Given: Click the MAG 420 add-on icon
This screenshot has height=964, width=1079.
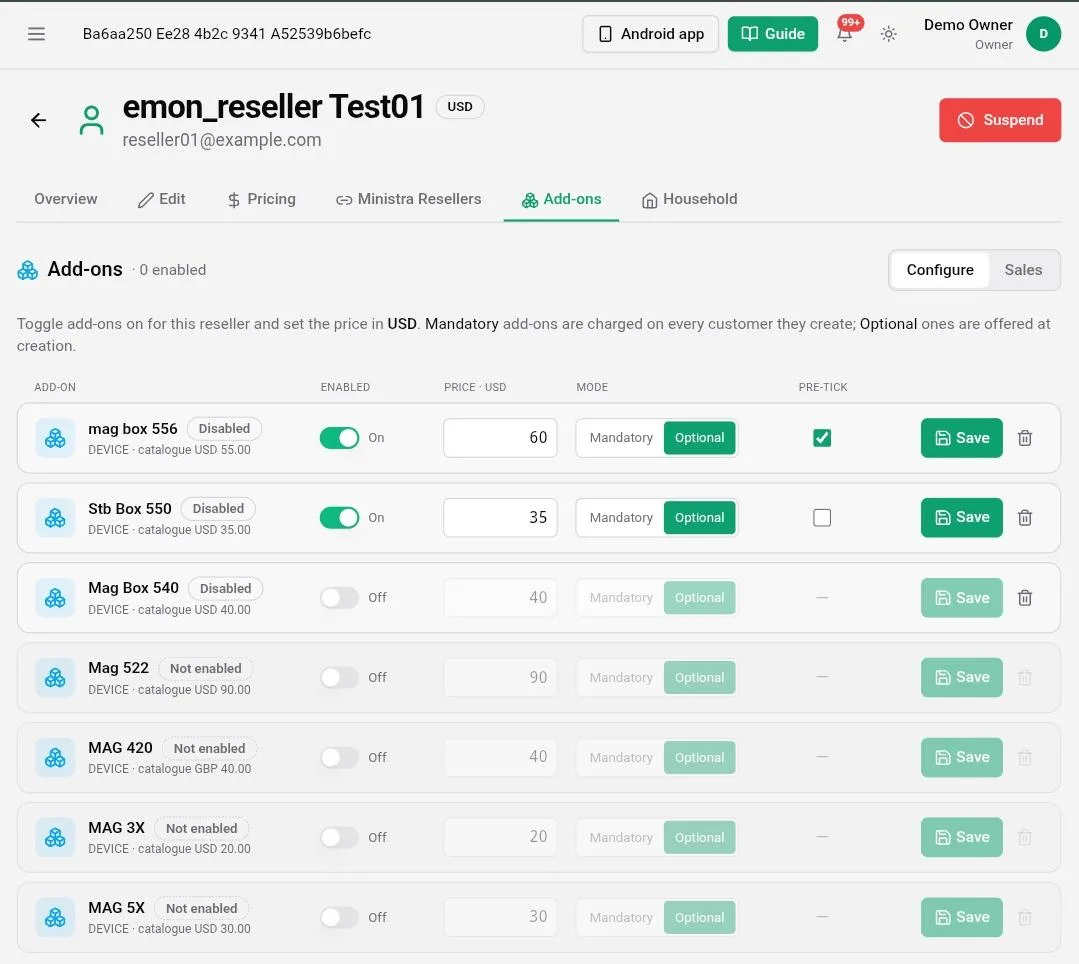Looking at the screenshot, I should click(55, 758).
